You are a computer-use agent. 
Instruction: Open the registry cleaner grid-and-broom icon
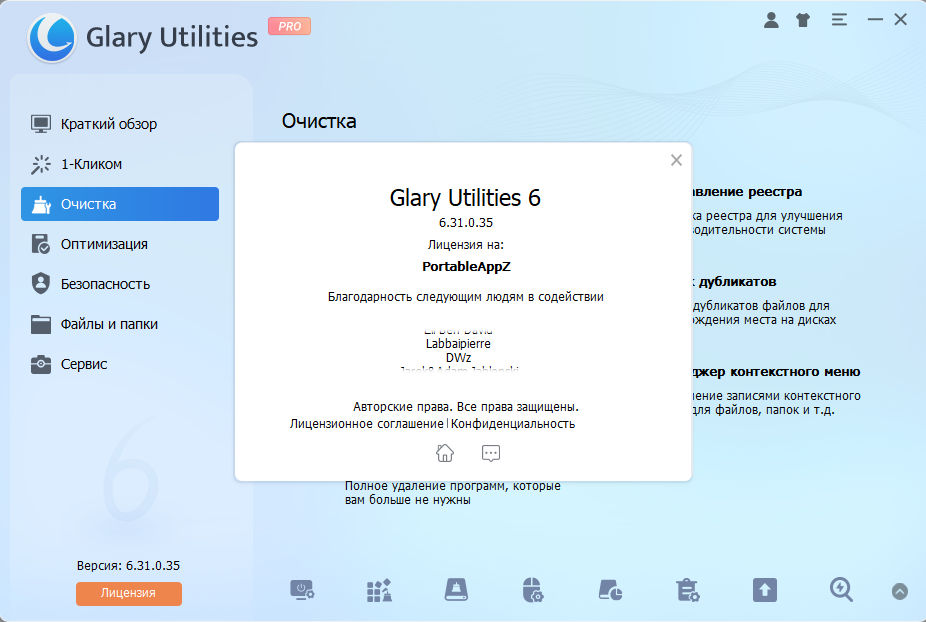click(379, 590)
